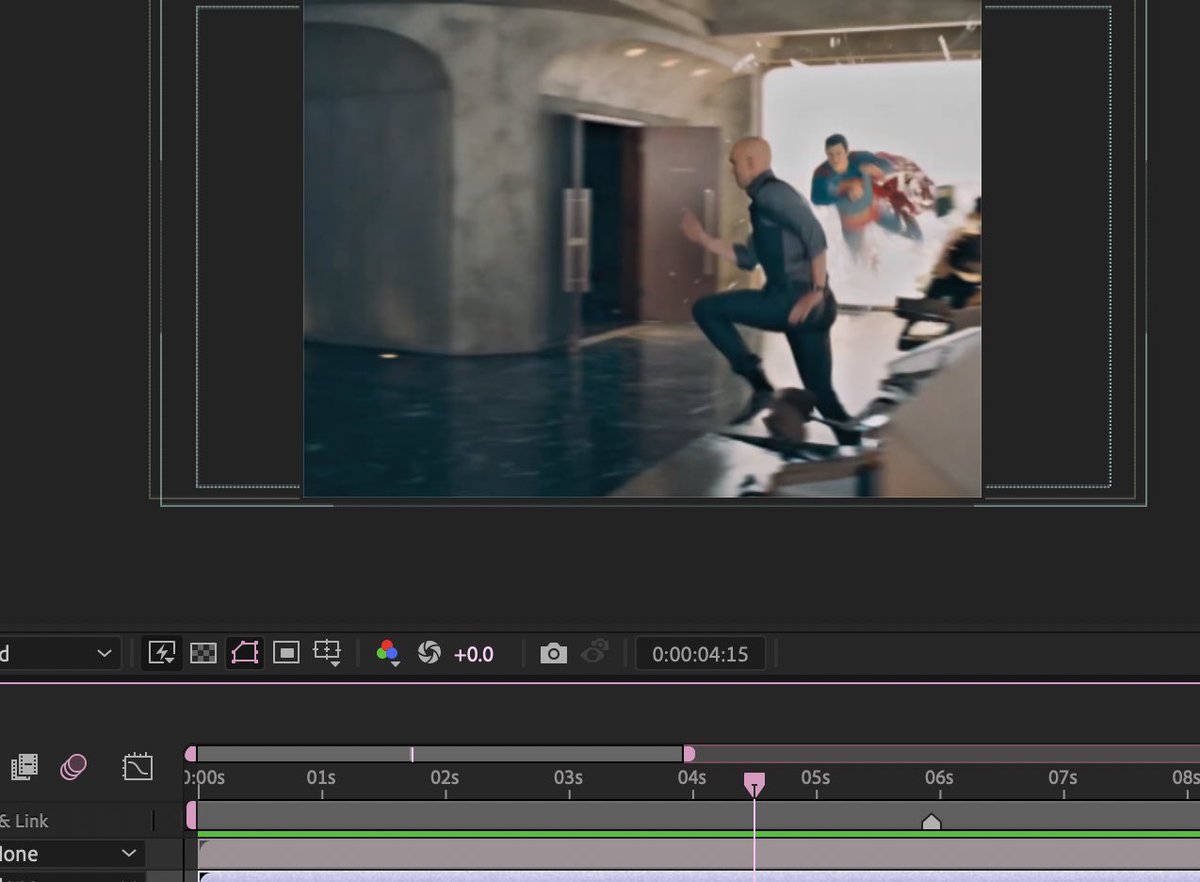
Task: Click the 02s mark on time ruler
Action: click(444, 778)
